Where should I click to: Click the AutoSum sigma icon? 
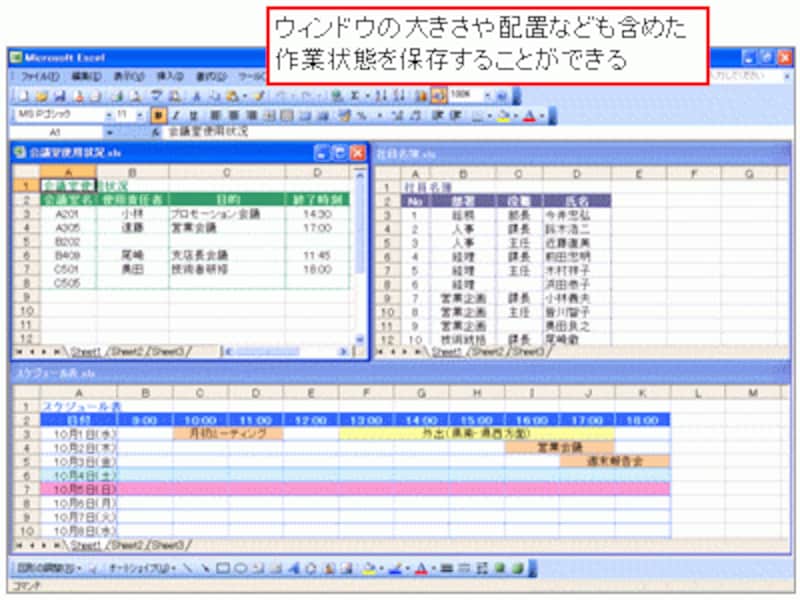click(353, 95)
